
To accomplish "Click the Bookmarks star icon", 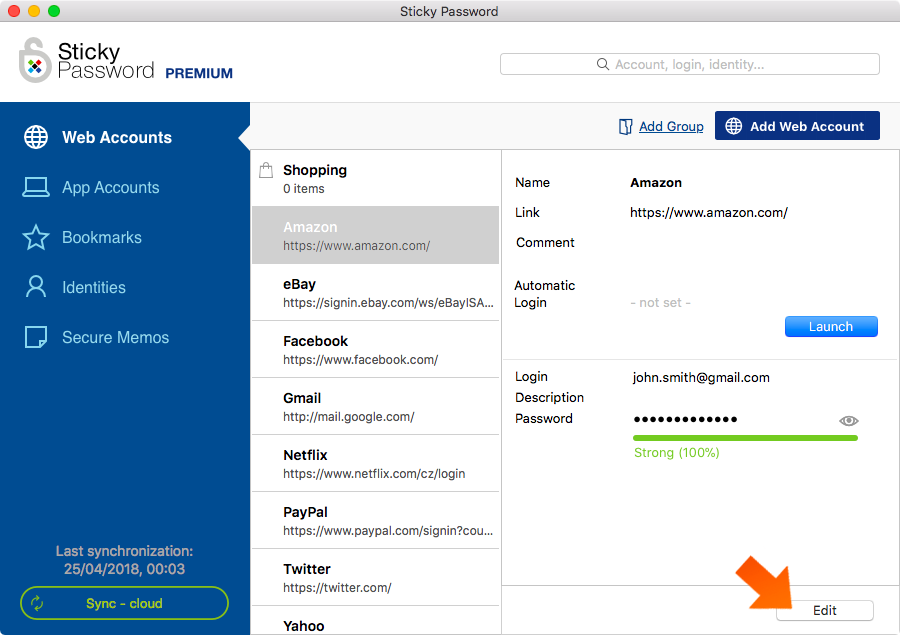I will coord(36,237).
